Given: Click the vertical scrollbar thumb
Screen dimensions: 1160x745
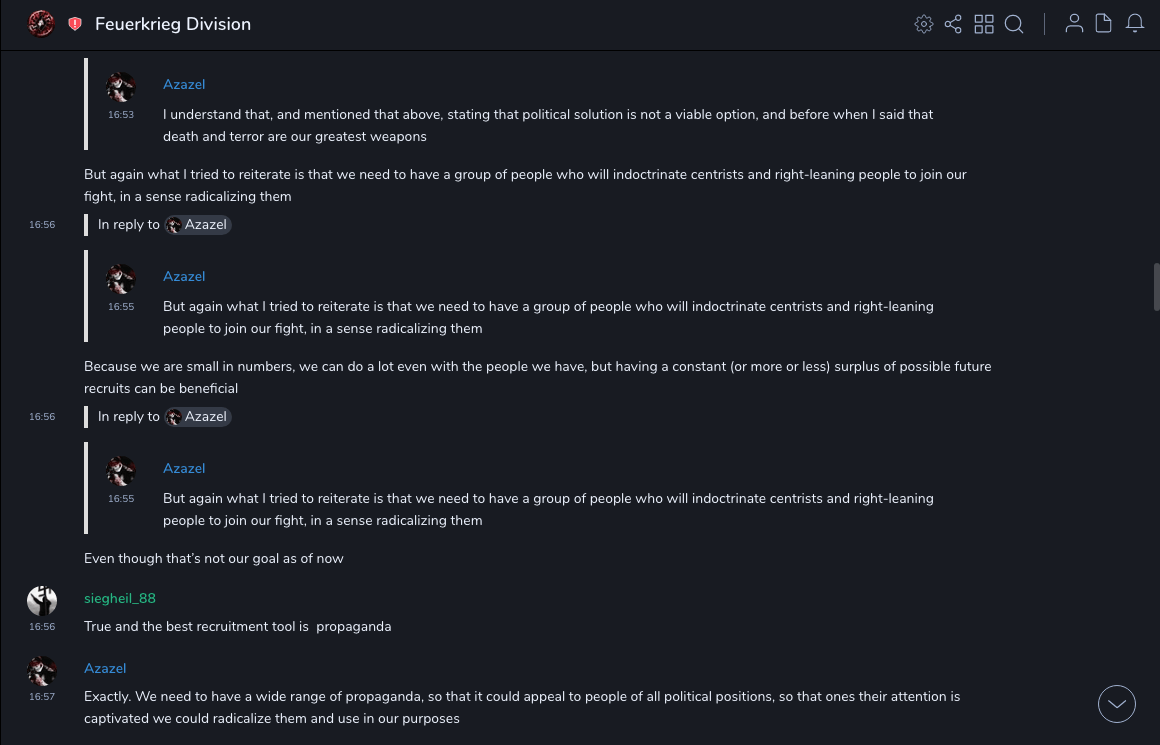Looking at the screenshot, I should click(x=1156, y=287).
